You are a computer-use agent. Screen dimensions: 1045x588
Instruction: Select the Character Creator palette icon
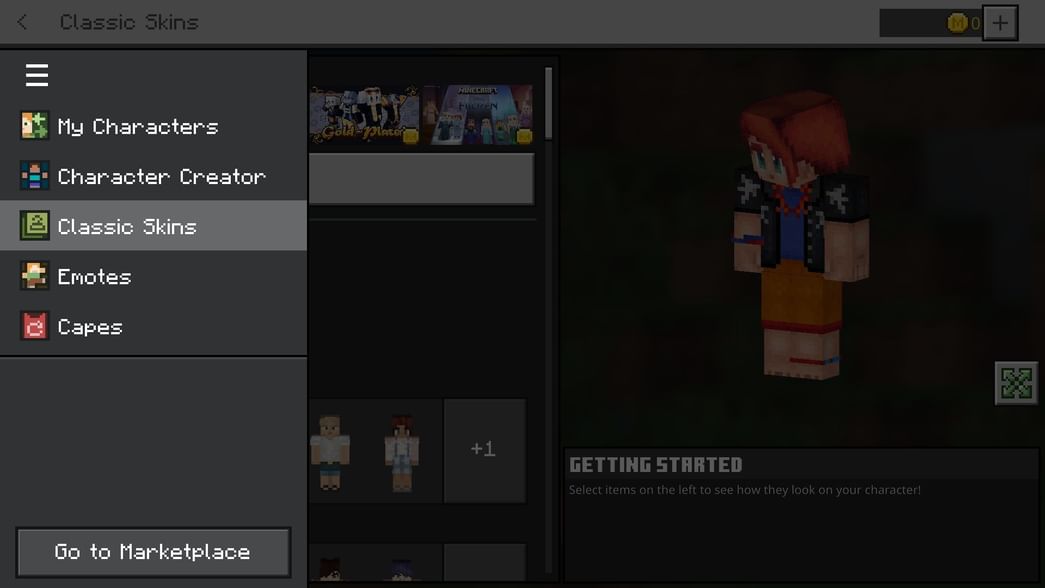[34, 176]
